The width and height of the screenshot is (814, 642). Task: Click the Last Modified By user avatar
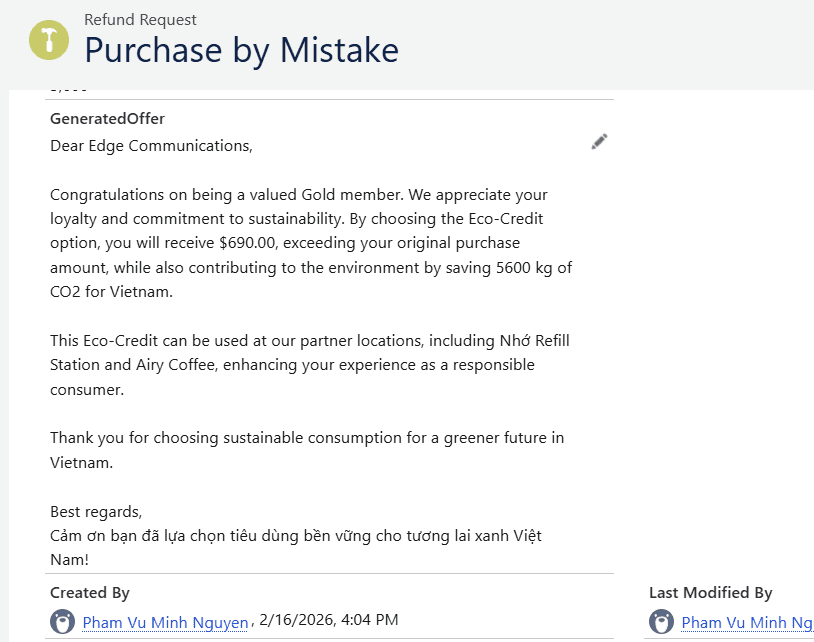click(x=661, y=622)
